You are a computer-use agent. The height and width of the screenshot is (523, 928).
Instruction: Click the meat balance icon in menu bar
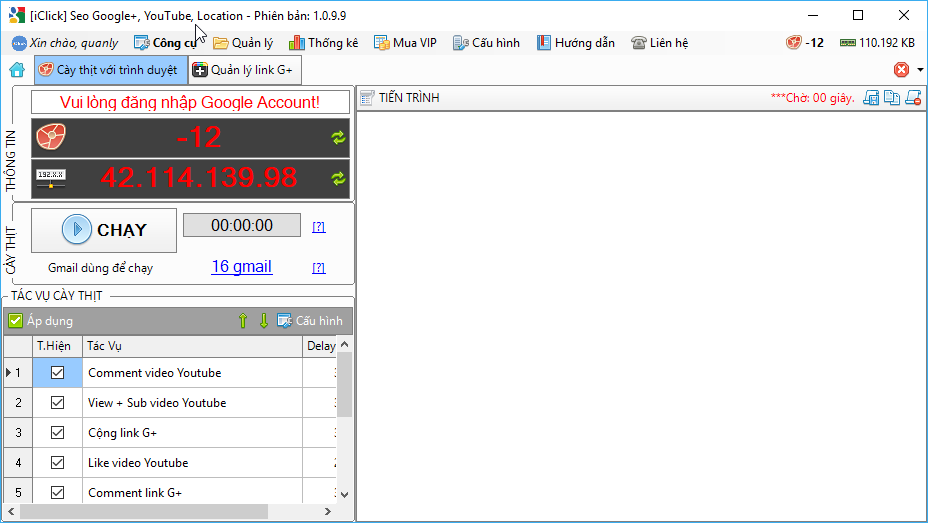[x=794, y=43]
